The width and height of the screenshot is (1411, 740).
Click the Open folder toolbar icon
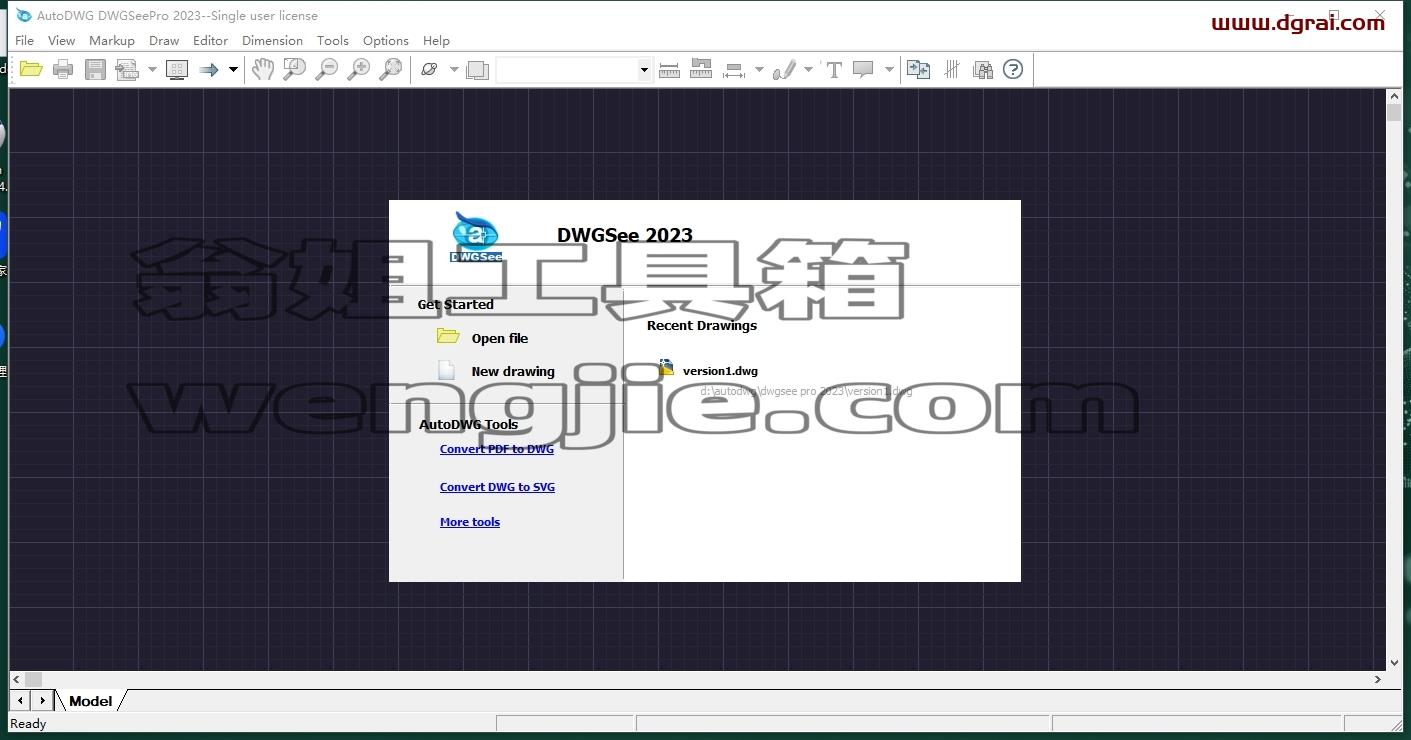tap(31, 69)
